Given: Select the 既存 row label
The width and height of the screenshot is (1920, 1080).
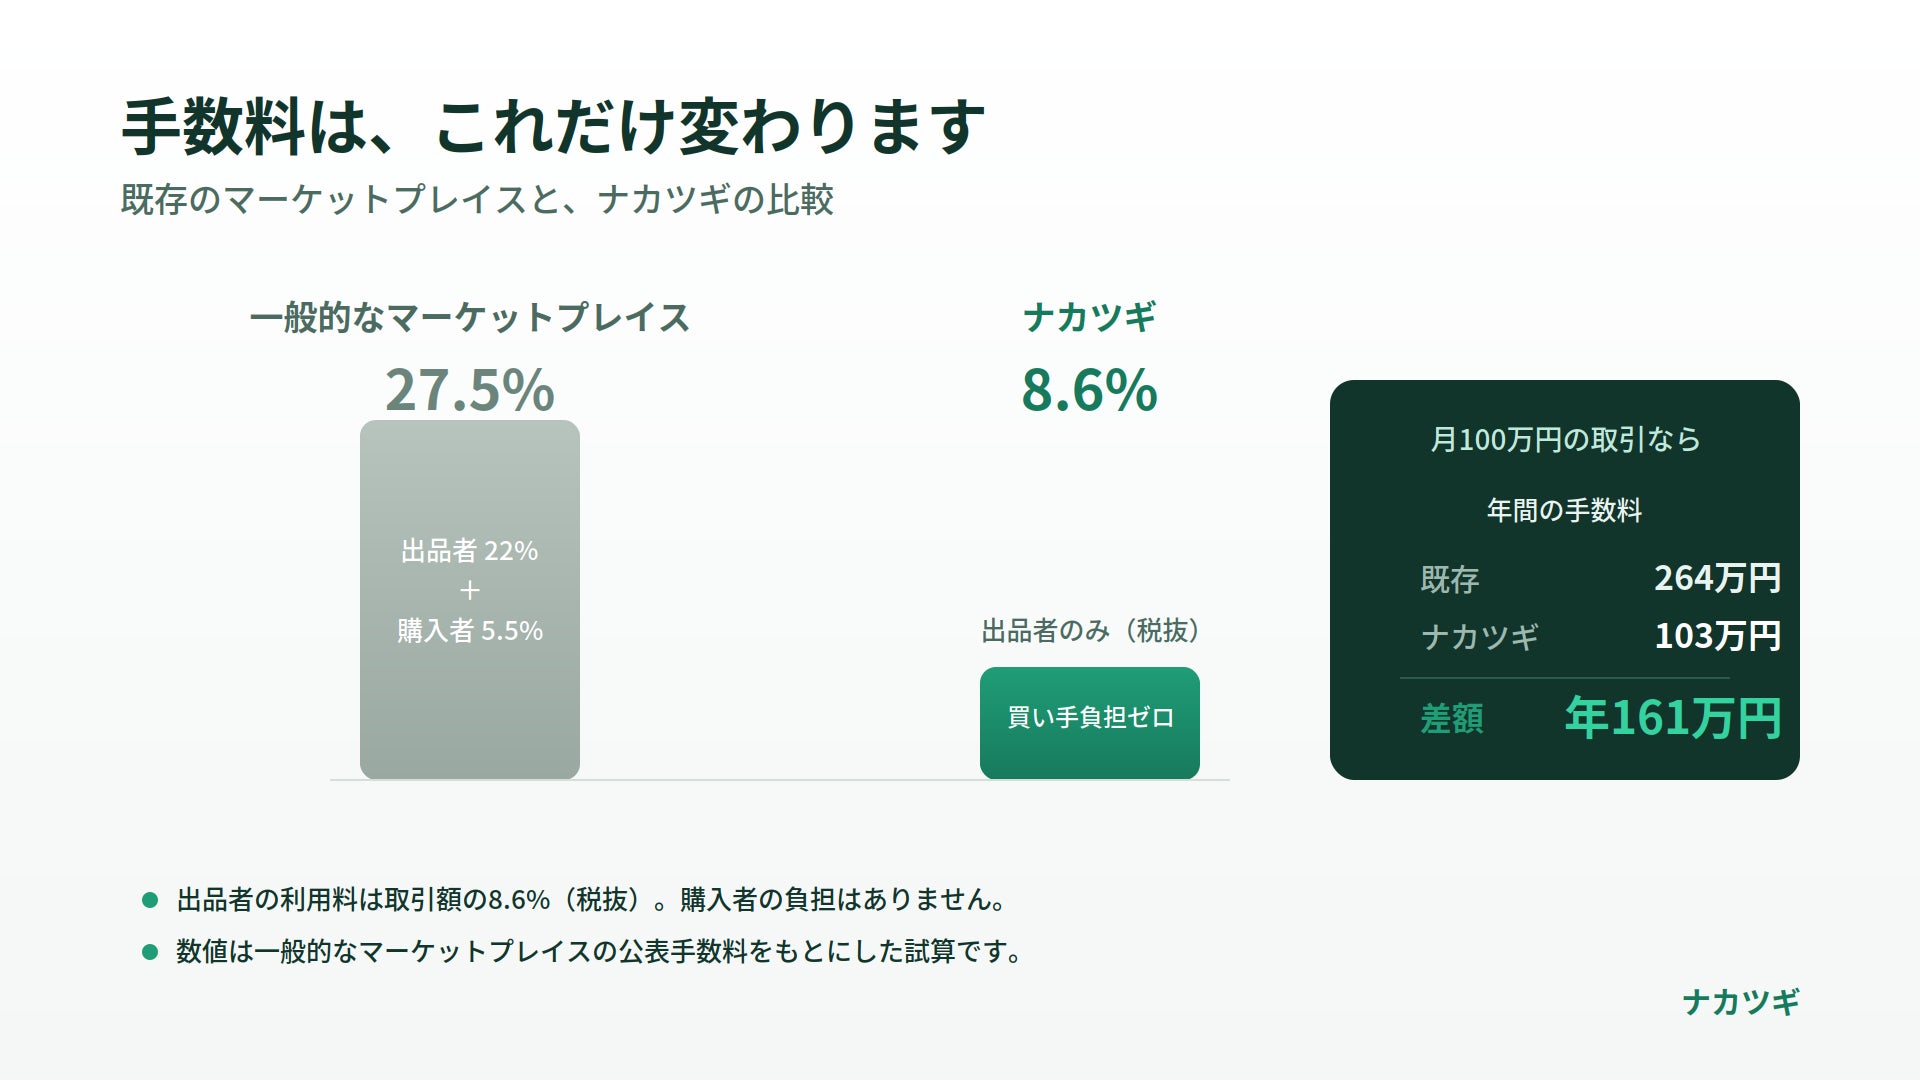Looking at the screenshot, I should tap(1450, 579).
